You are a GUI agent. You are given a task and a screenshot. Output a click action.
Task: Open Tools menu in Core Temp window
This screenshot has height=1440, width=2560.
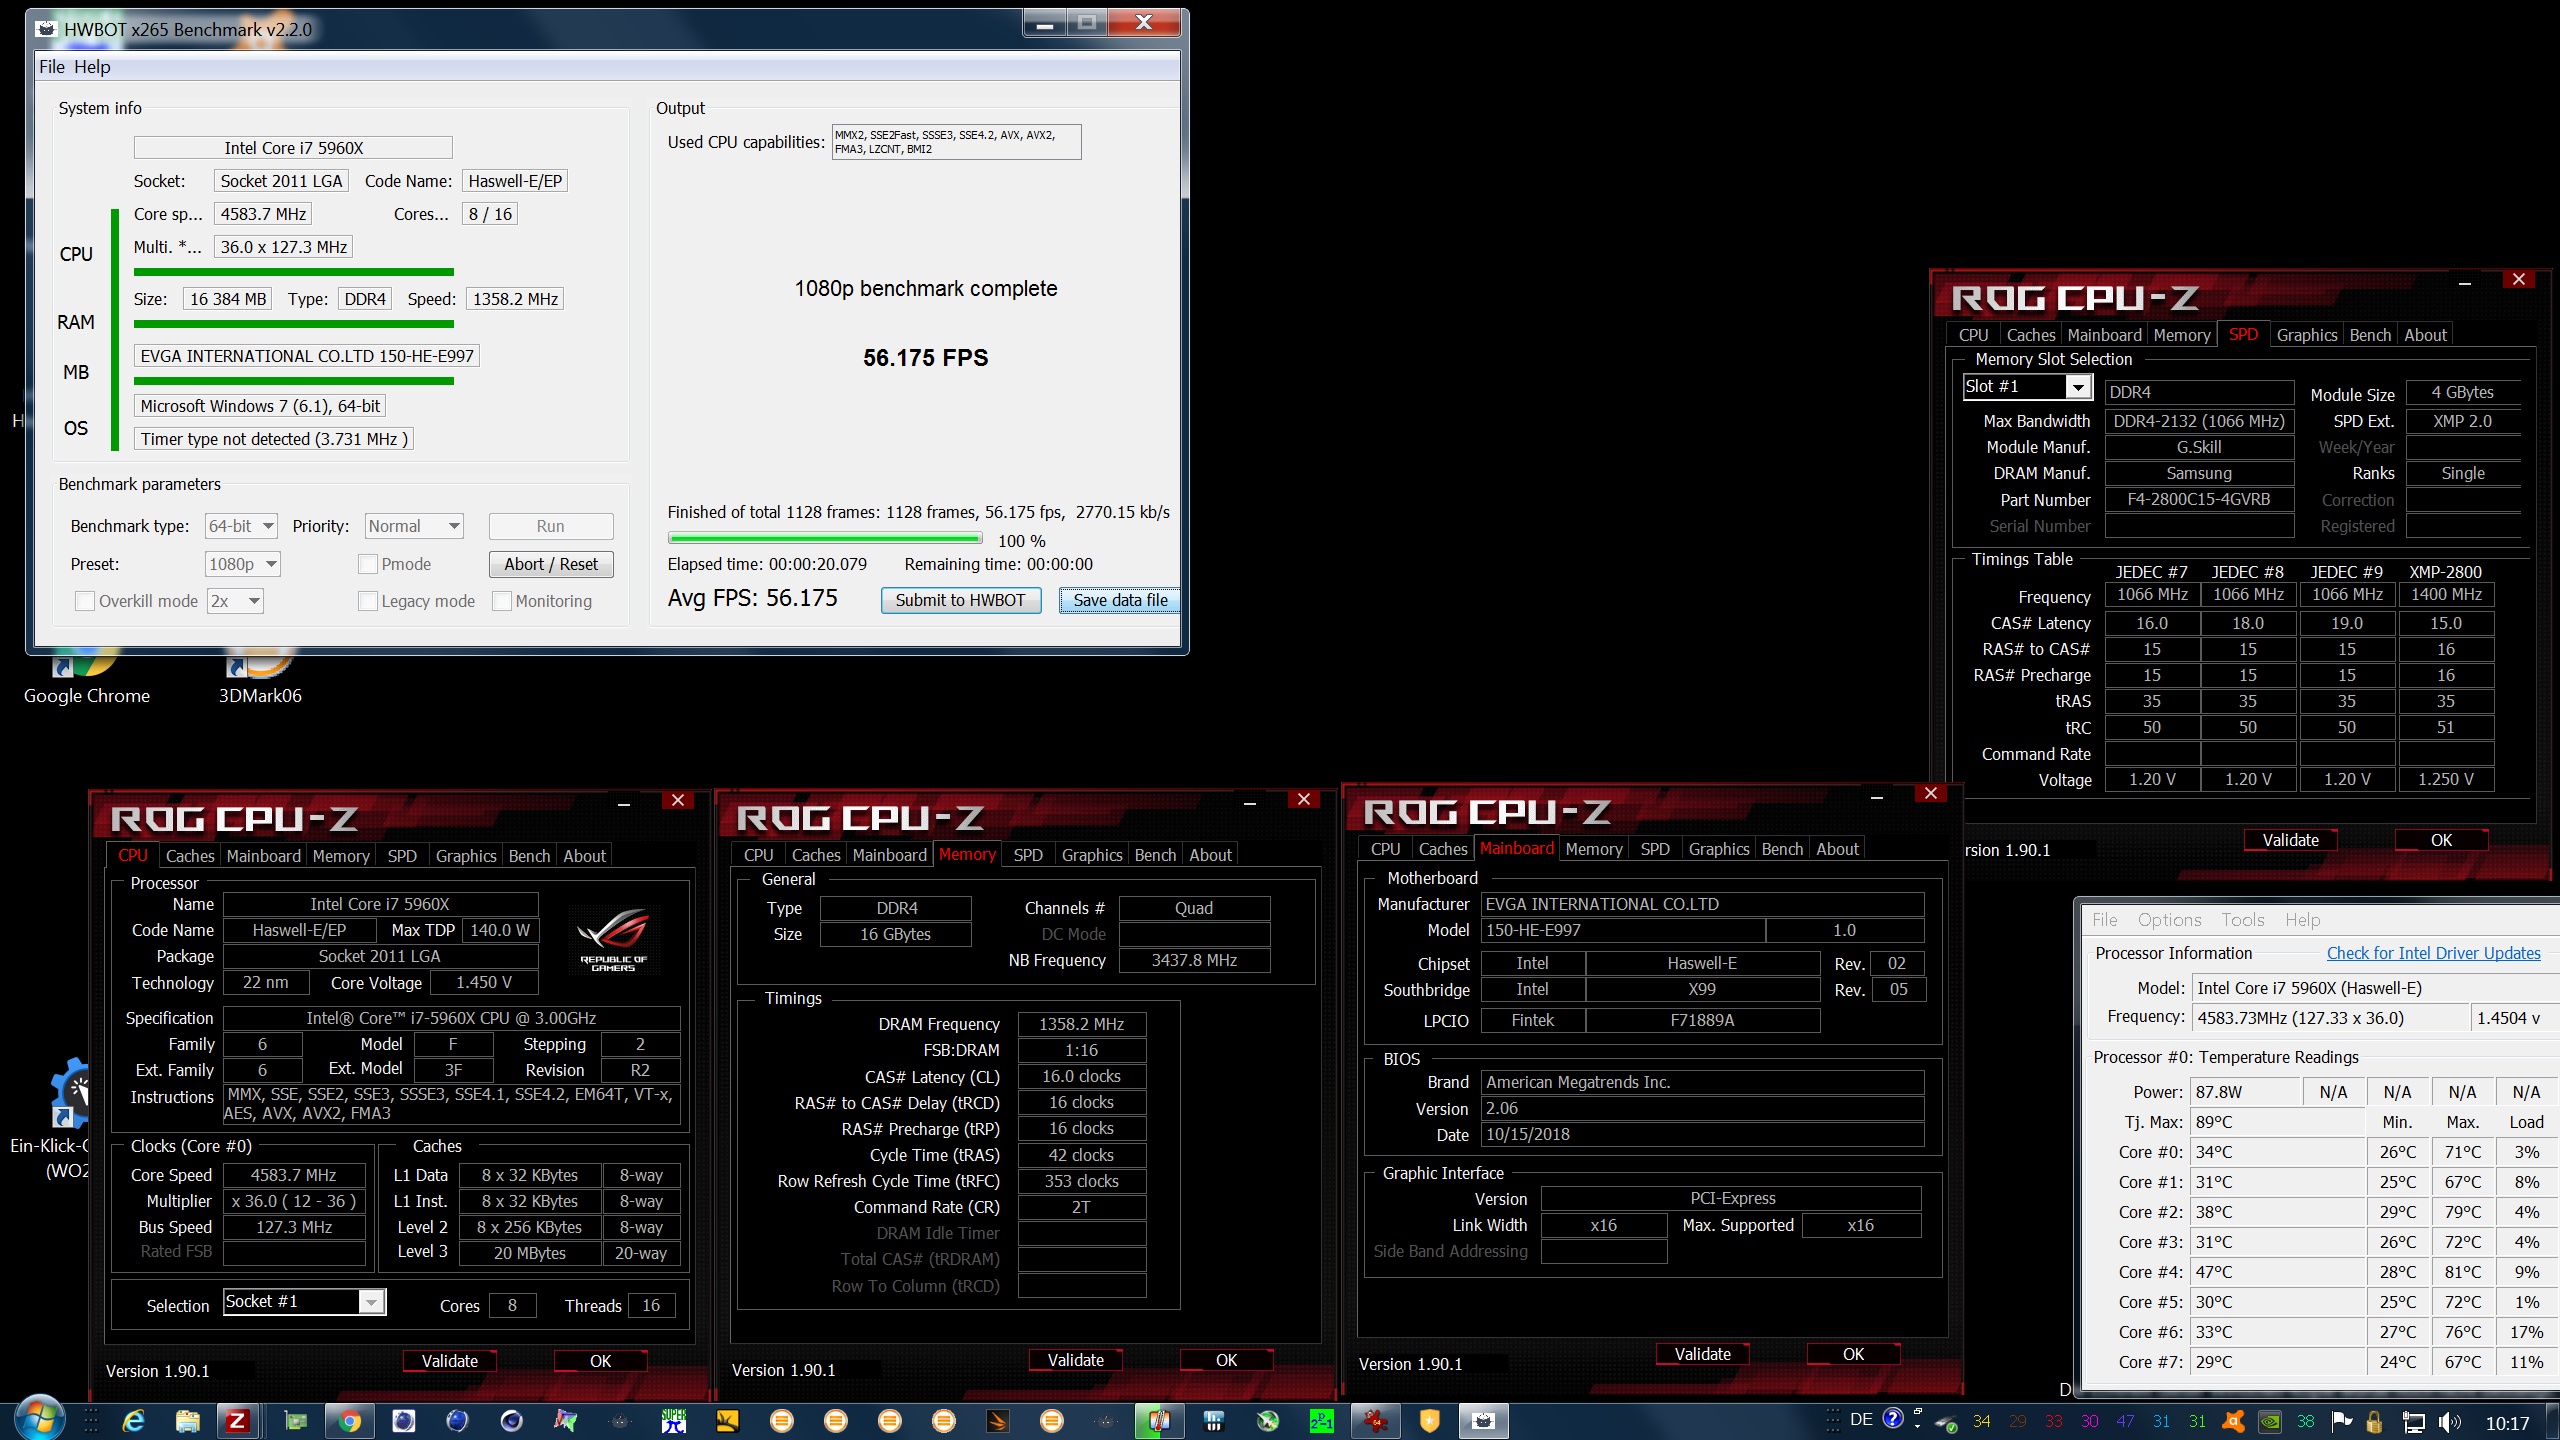click(x=2243, y=920)
